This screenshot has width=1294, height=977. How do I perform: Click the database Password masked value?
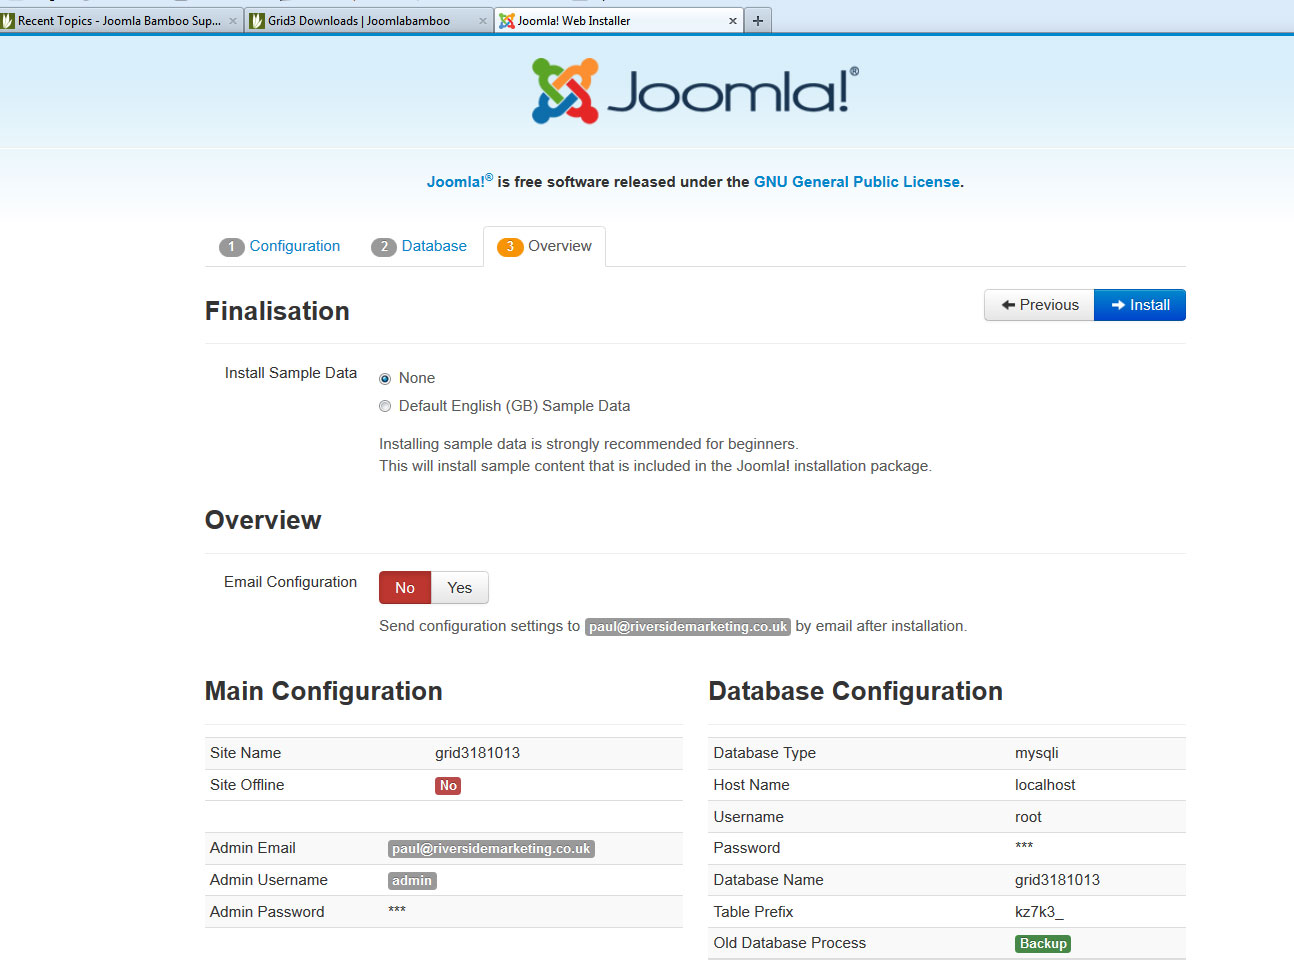point(1024,846)
